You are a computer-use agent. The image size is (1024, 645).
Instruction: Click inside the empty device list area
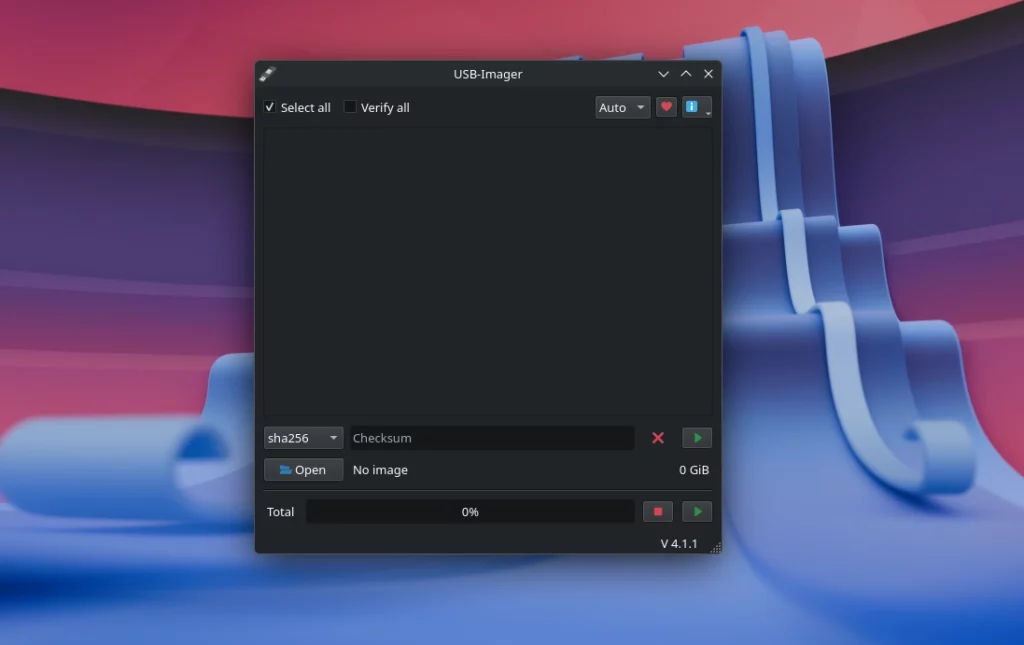click(488, 271)
